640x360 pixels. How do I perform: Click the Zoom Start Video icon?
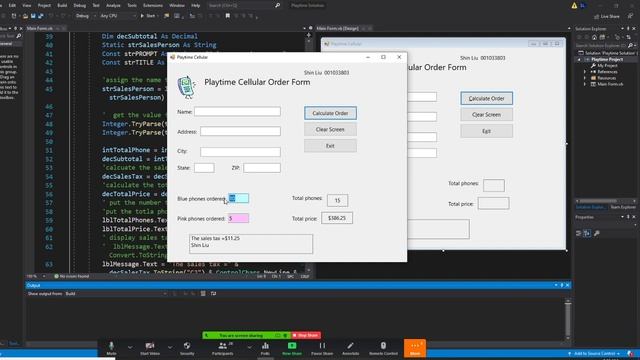pos(150,346)
